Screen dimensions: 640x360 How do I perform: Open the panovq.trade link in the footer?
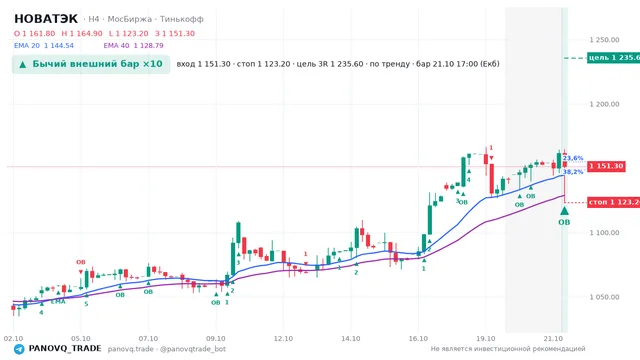point(131,349)
